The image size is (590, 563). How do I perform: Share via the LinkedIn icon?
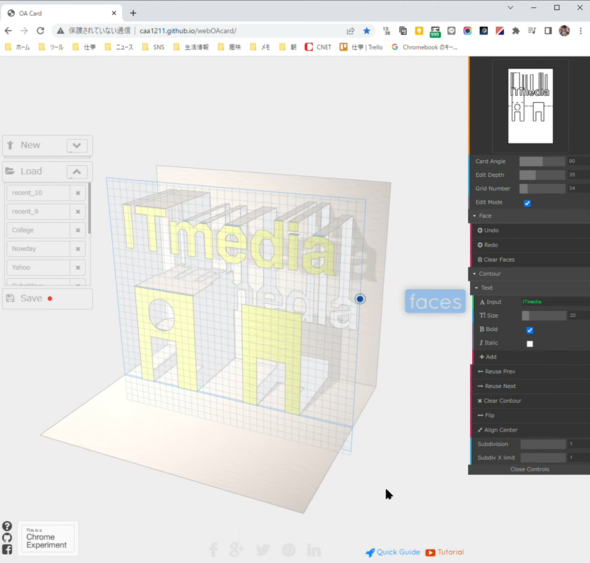pos(314,550)
